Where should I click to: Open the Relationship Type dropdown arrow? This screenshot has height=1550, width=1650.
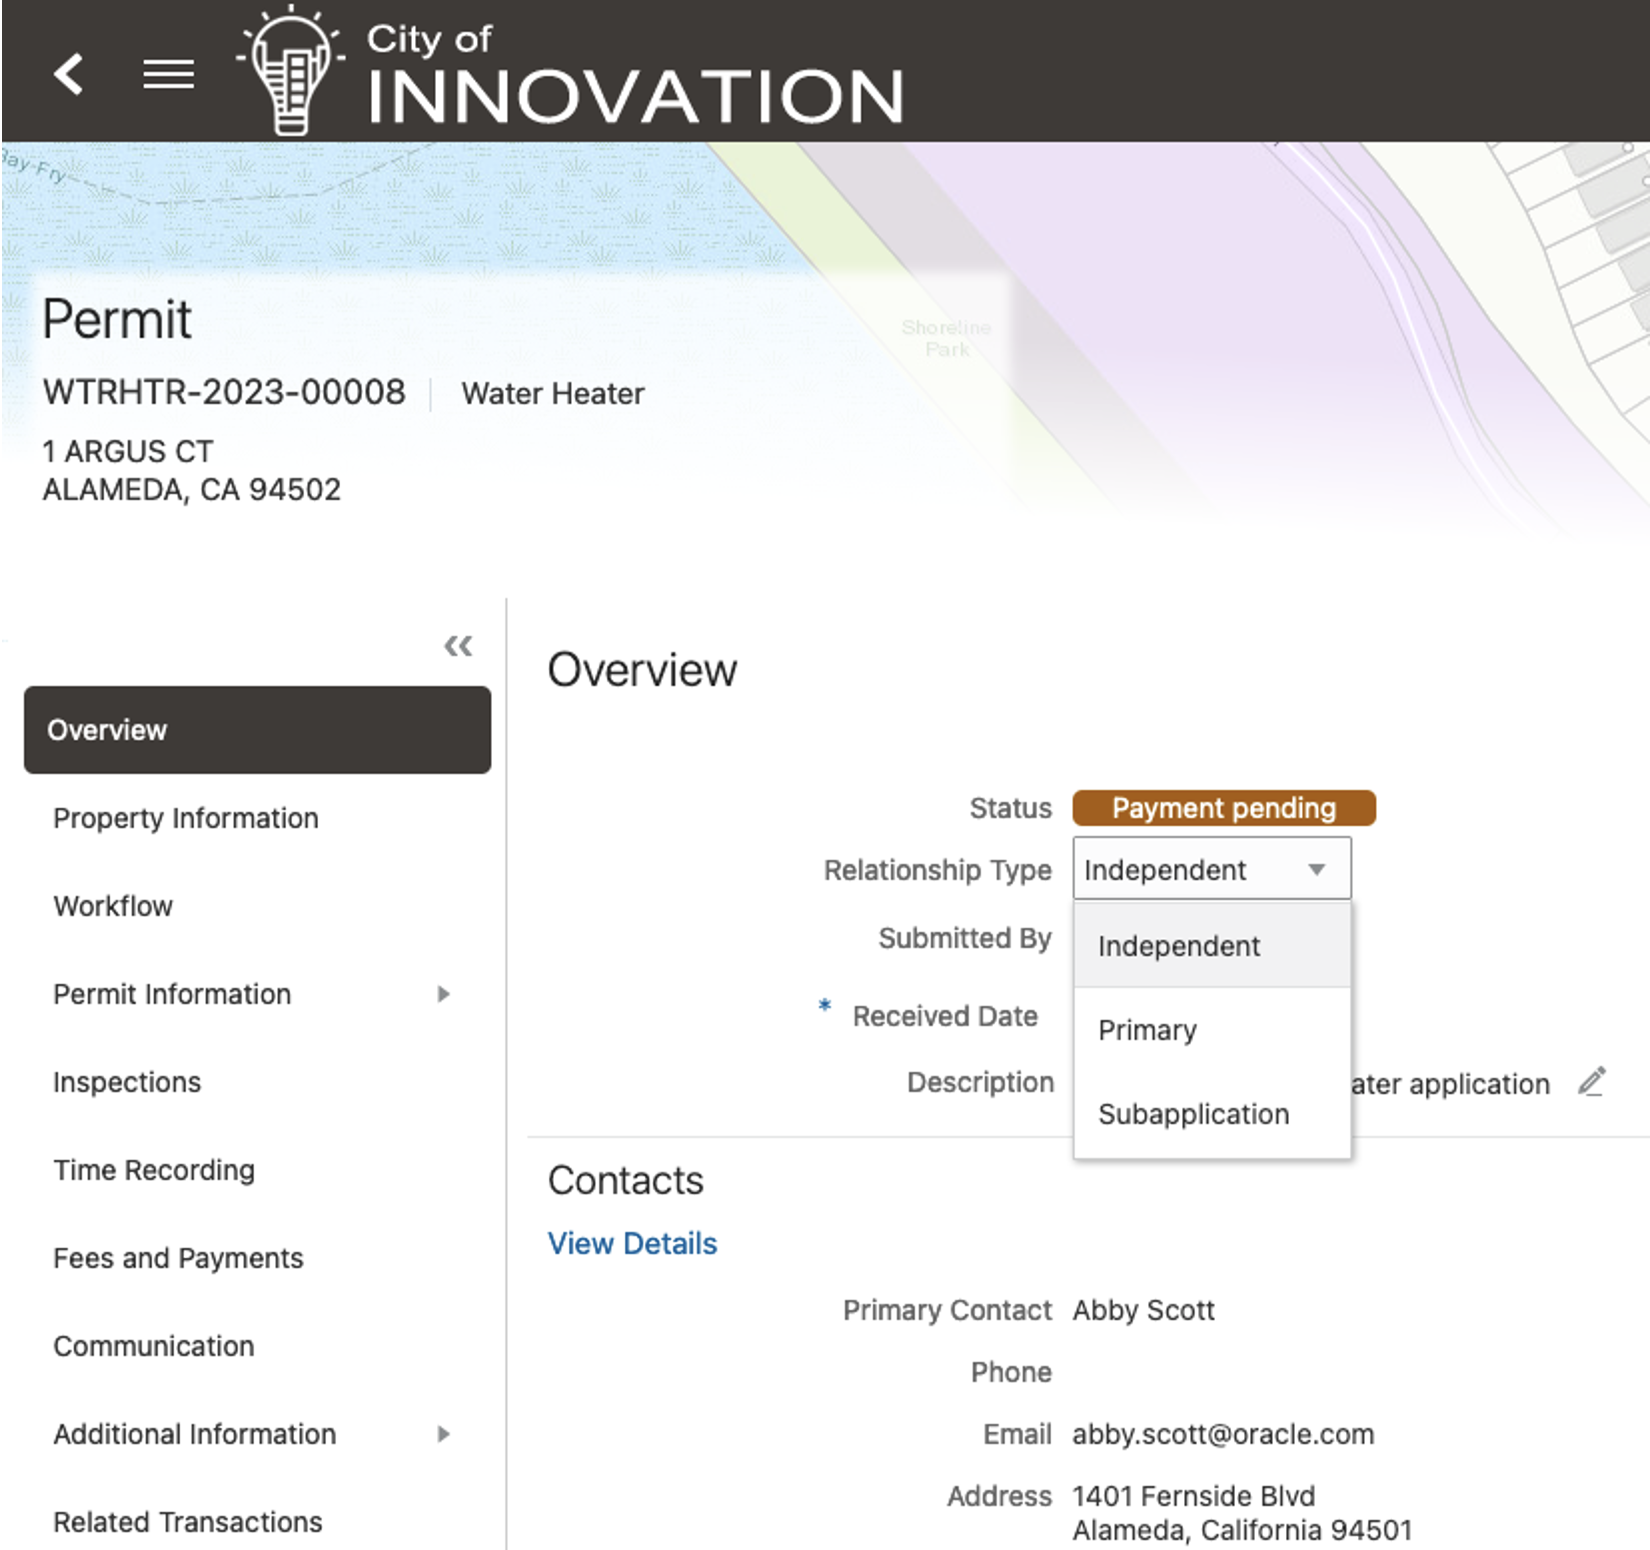tap(1320, 869)
